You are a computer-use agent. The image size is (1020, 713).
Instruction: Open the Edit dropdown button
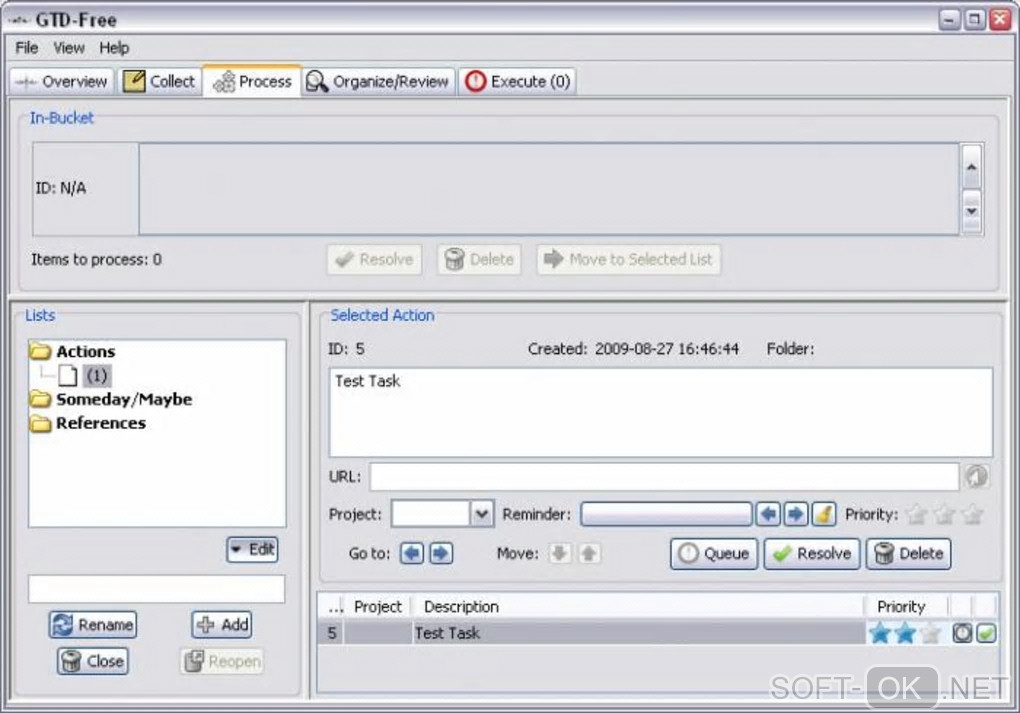(x=252, y=550)
